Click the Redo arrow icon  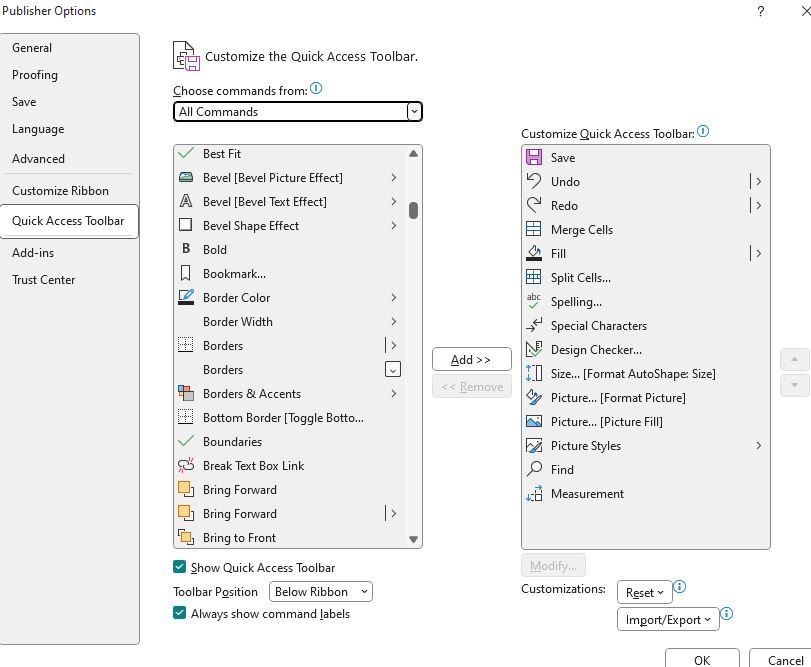pyautogui.click(x=534, y=205)
